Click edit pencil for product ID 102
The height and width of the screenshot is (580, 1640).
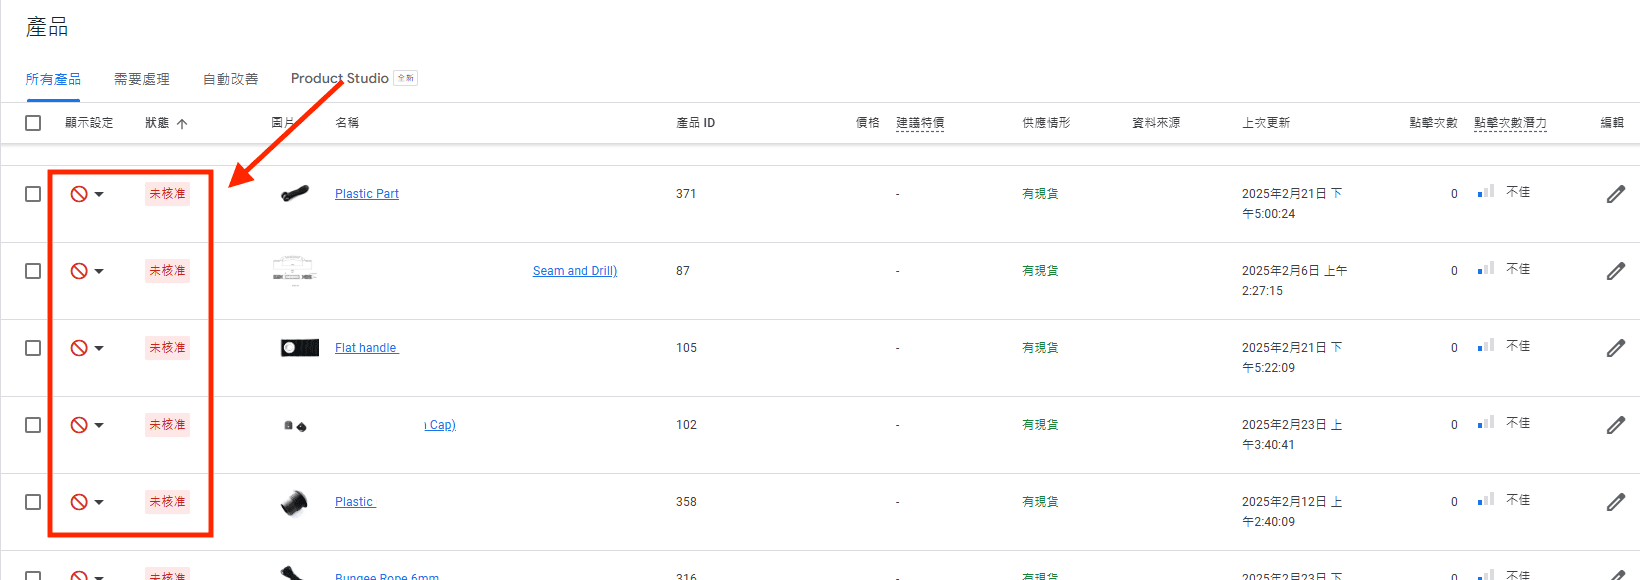pyautogui.click(x=1616, y=425)
